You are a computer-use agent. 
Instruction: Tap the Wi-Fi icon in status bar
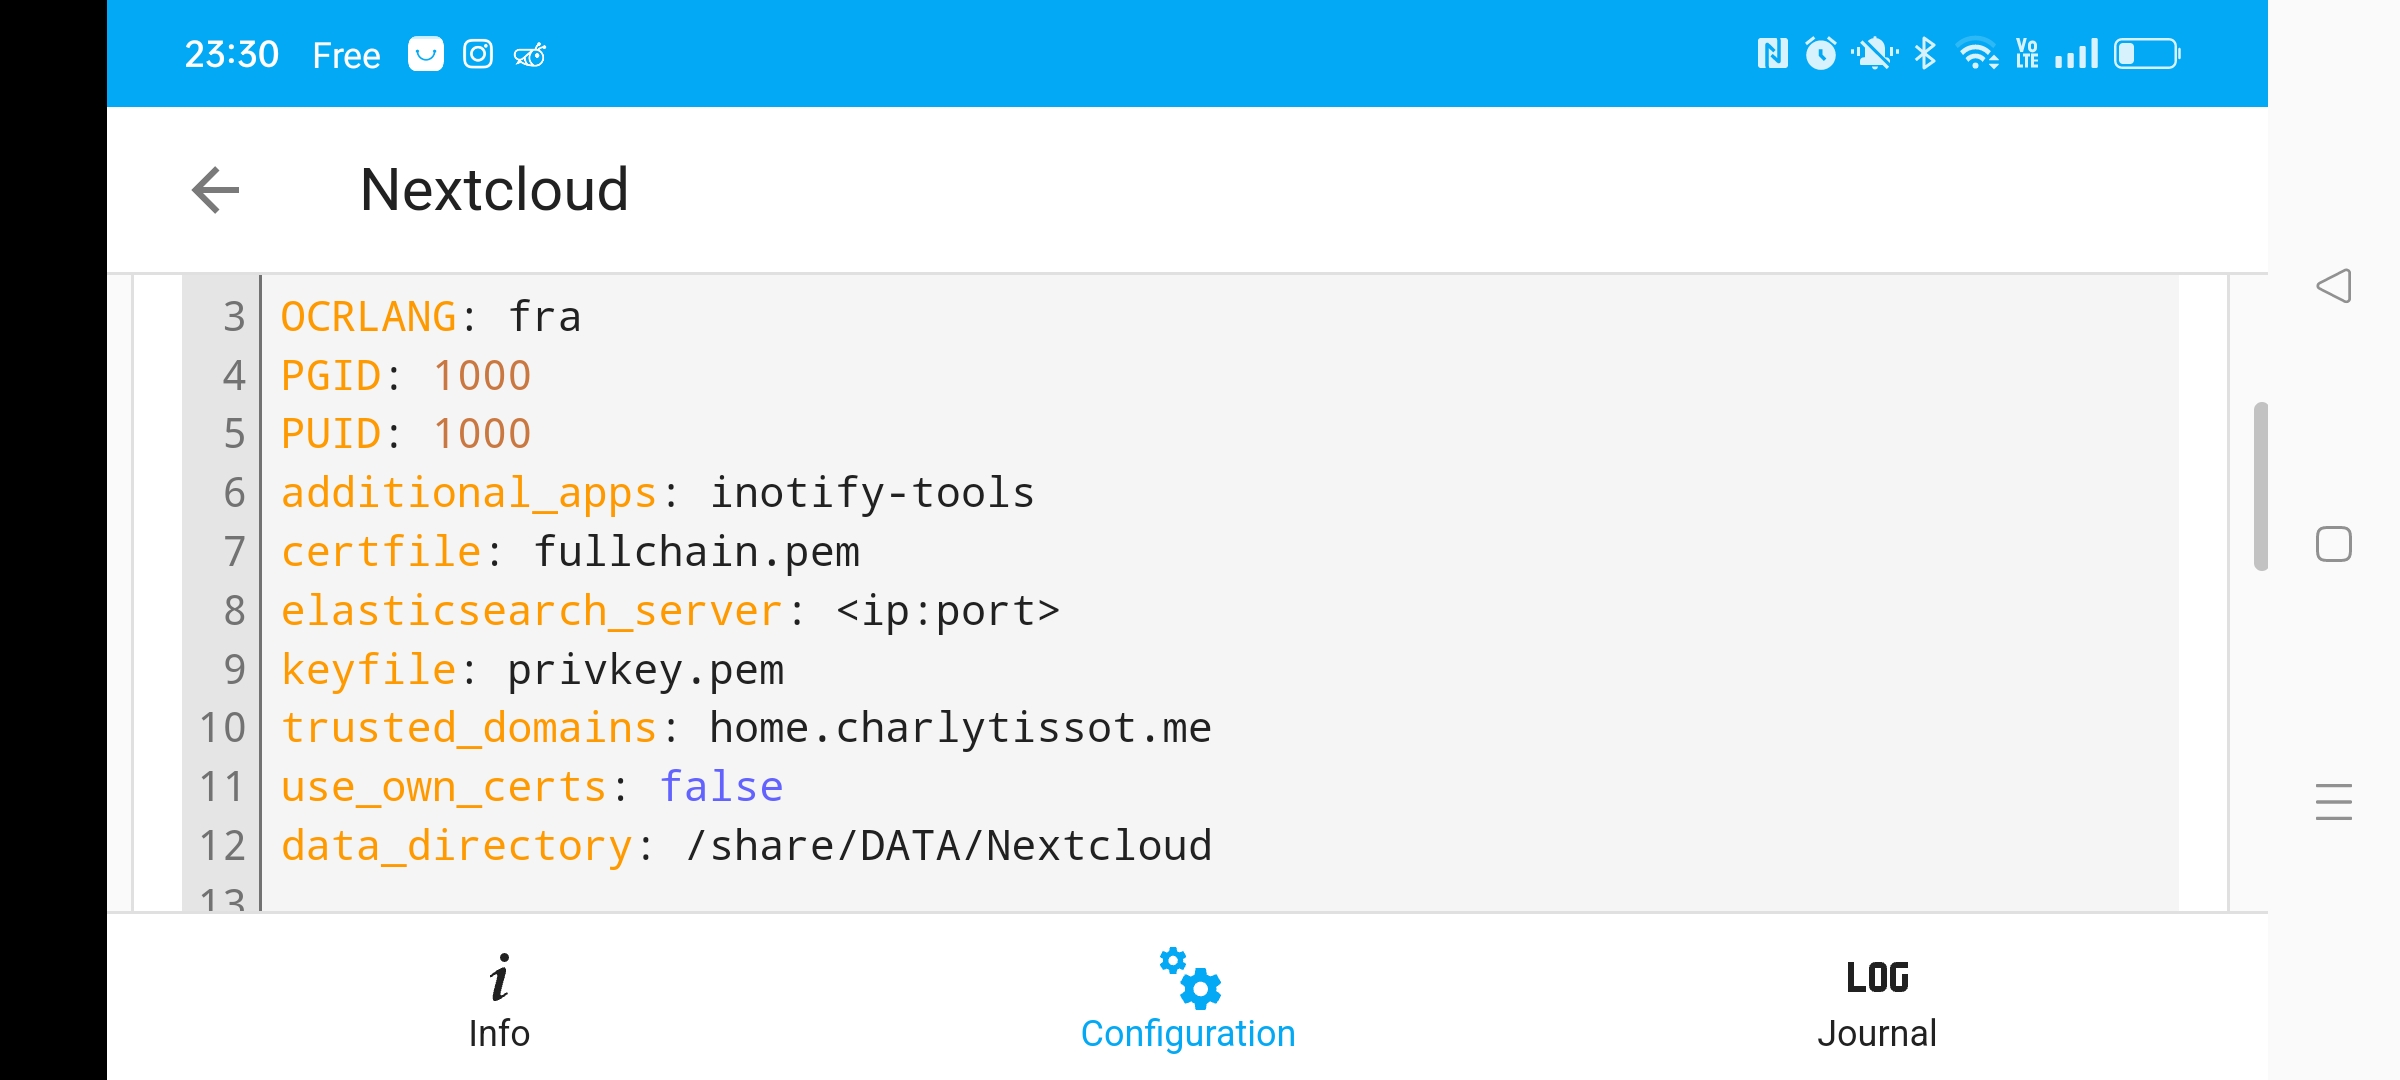coord(1977,54)
